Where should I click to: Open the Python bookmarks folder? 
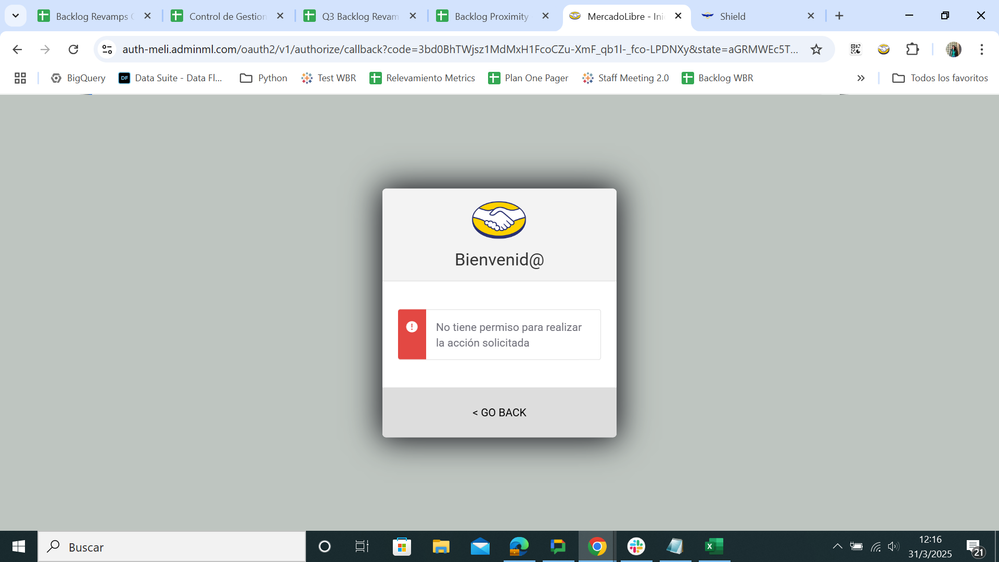pos(263,78)
